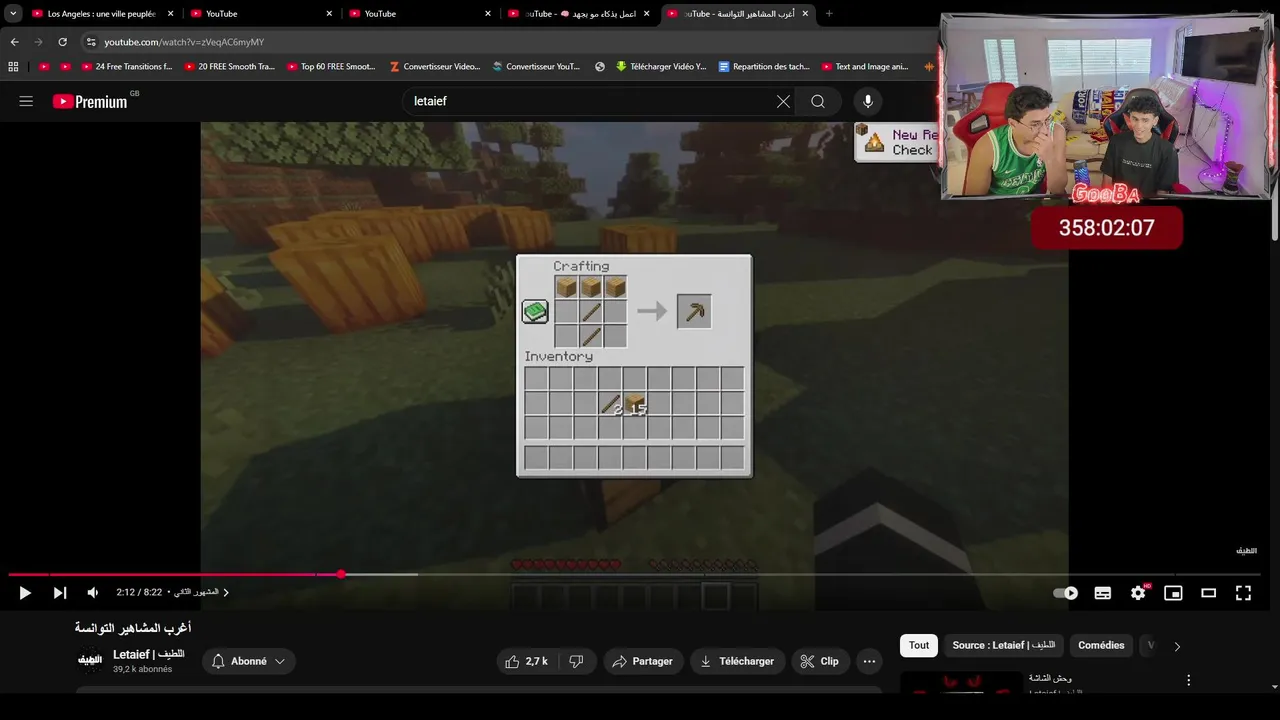Clear the search text with the X
This screenshot has height=720, width=1280.
(x=783, y=101)
